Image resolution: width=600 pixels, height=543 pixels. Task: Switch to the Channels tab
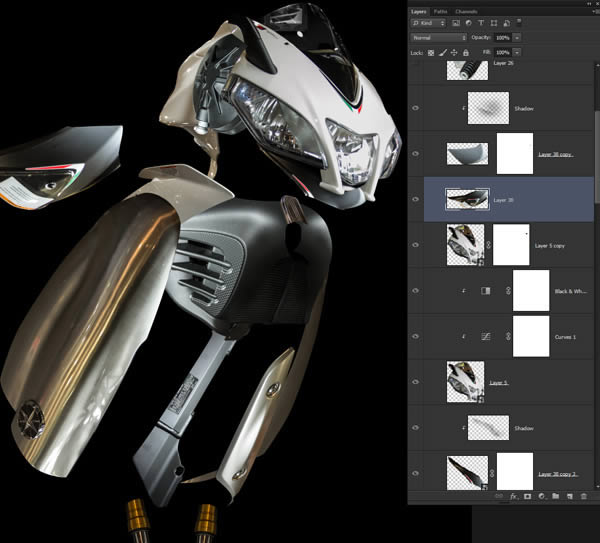coord(466,11)
